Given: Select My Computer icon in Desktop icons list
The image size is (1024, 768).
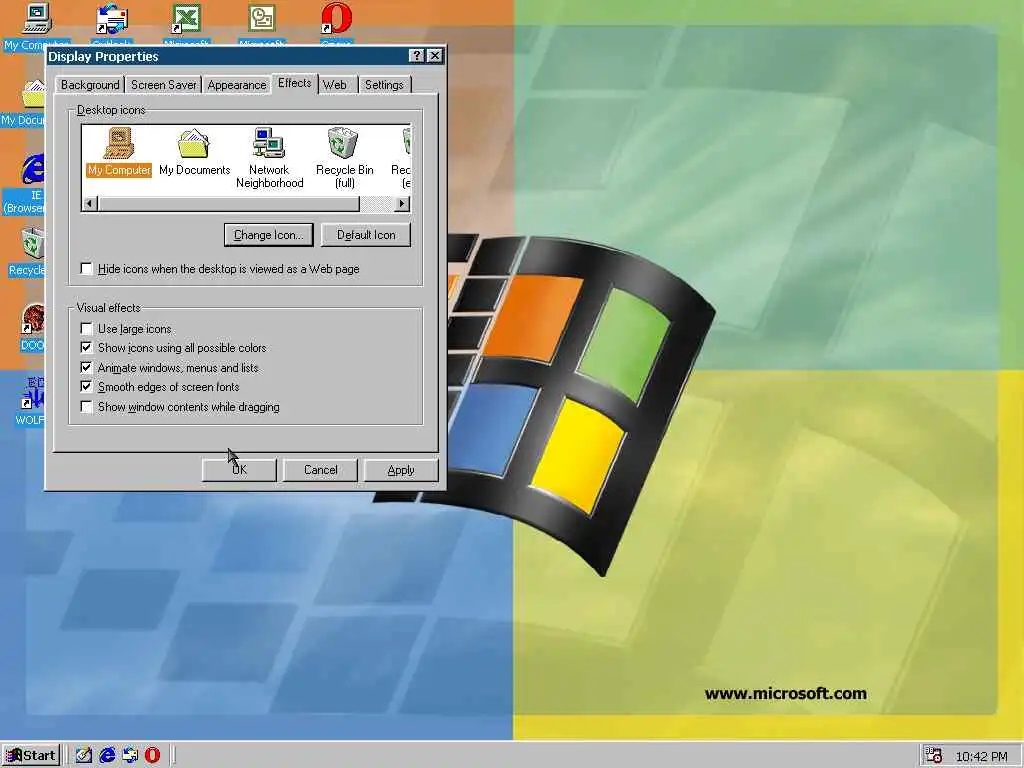Looking at the screenshot, I should 119,152.
